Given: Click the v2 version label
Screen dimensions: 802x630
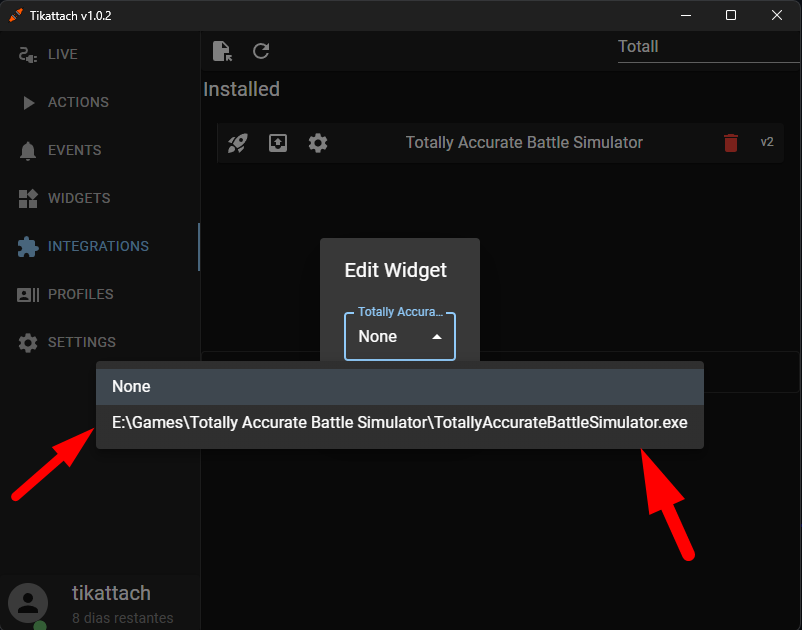Looking at the screenshot, I should pos(767,142).
